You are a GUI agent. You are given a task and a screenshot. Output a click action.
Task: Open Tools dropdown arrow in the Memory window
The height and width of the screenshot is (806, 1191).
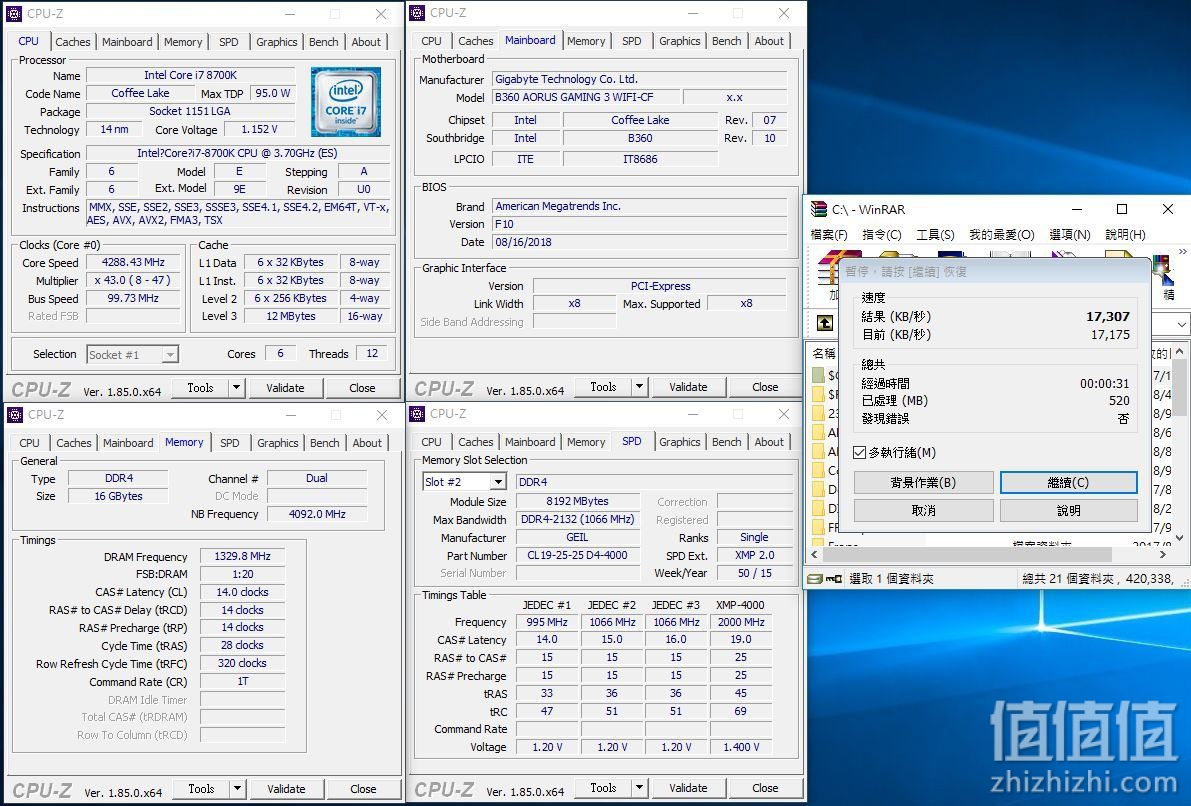(x=237, y=789)
